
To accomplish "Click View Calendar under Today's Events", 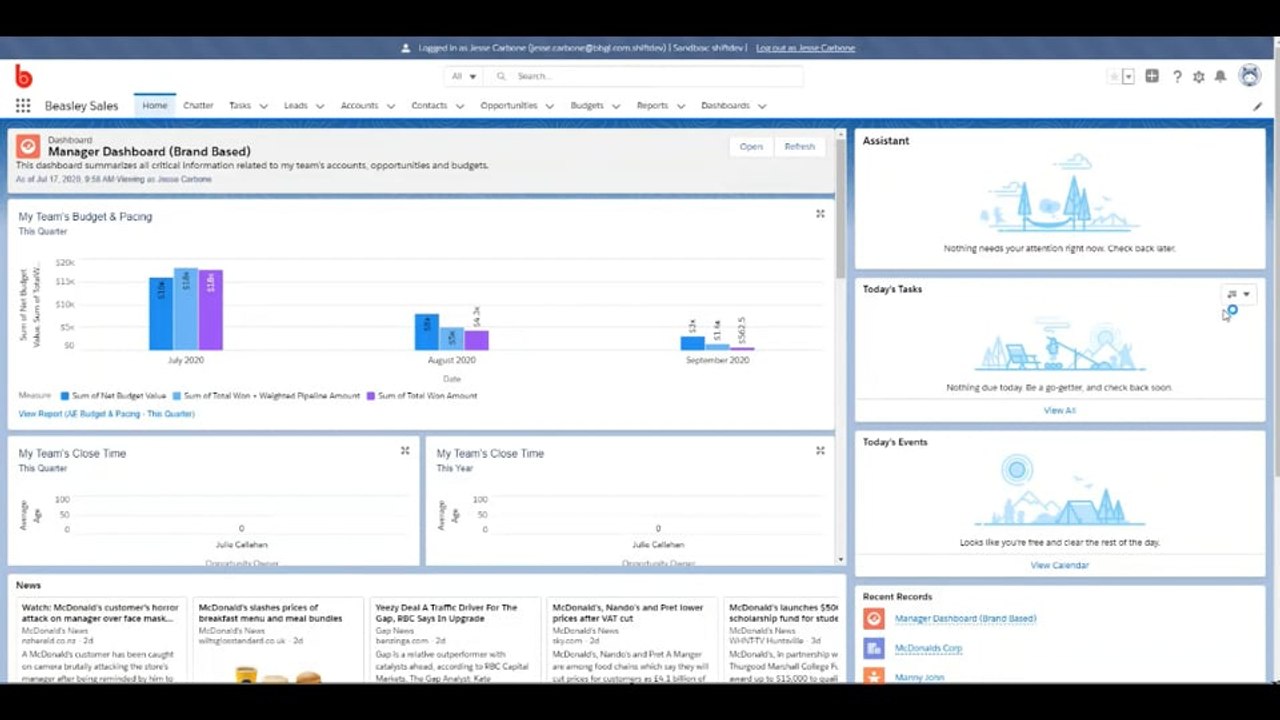I will (x=1060, y=565).
